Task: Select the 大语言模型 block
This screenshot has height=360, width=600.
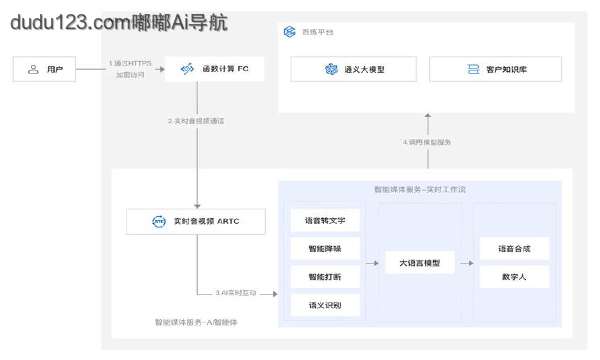Action: tap(420, 263)
